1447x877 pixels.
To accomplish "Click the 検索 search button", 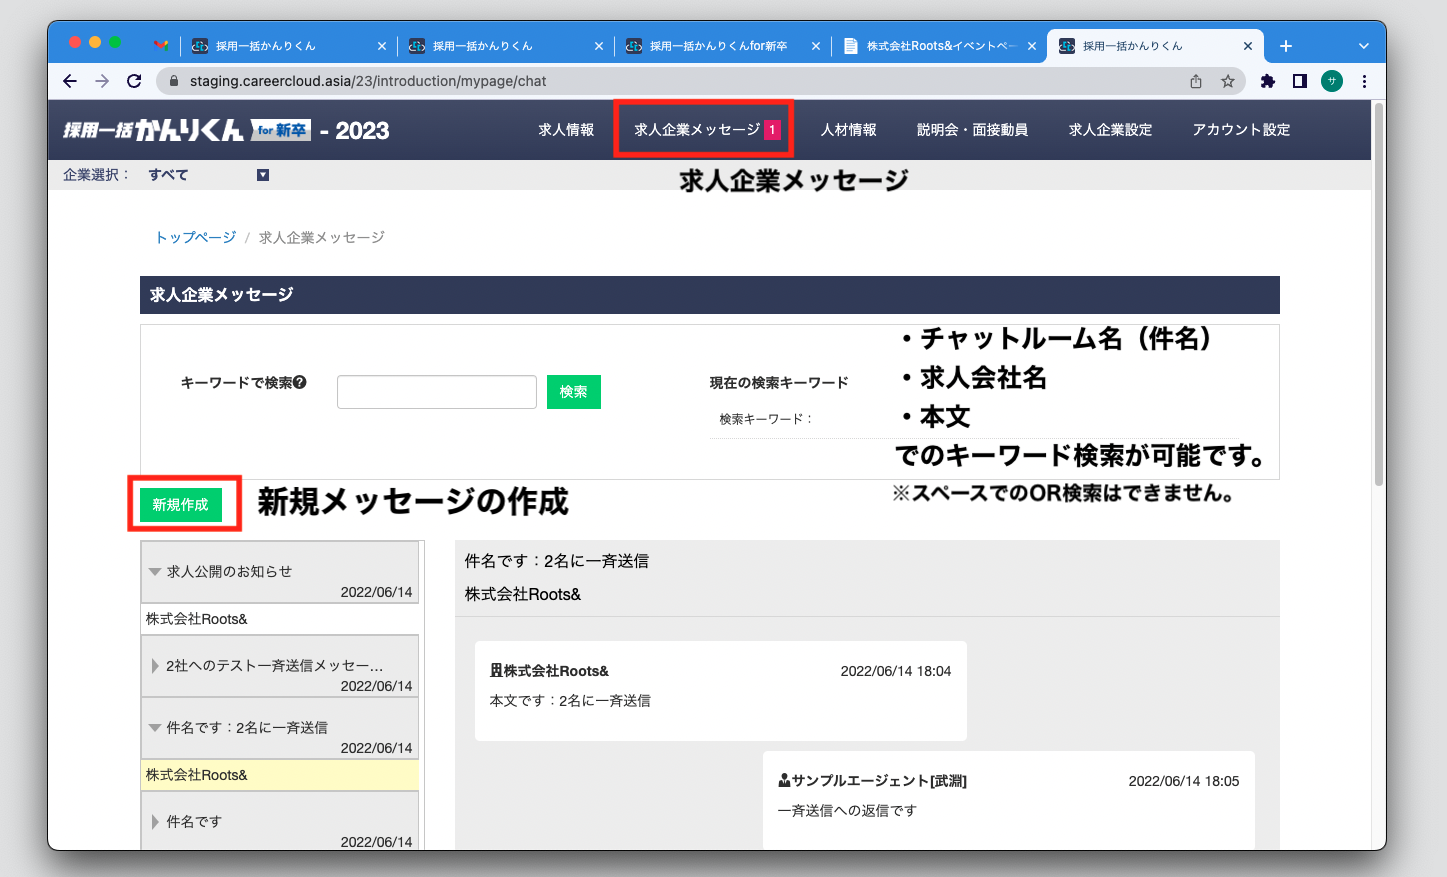I will [573, 391].
